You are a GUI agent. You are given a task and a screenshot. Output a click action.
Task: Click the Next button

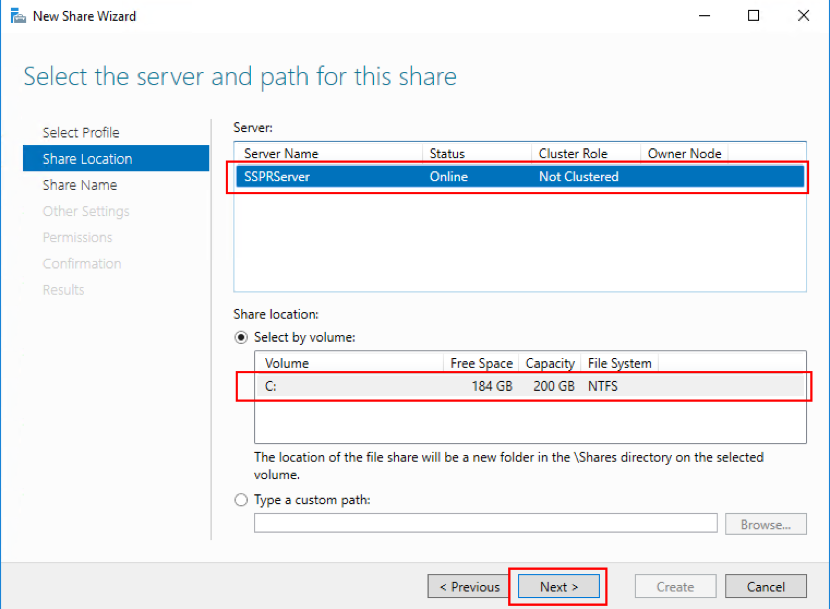[x=559, y=587]
